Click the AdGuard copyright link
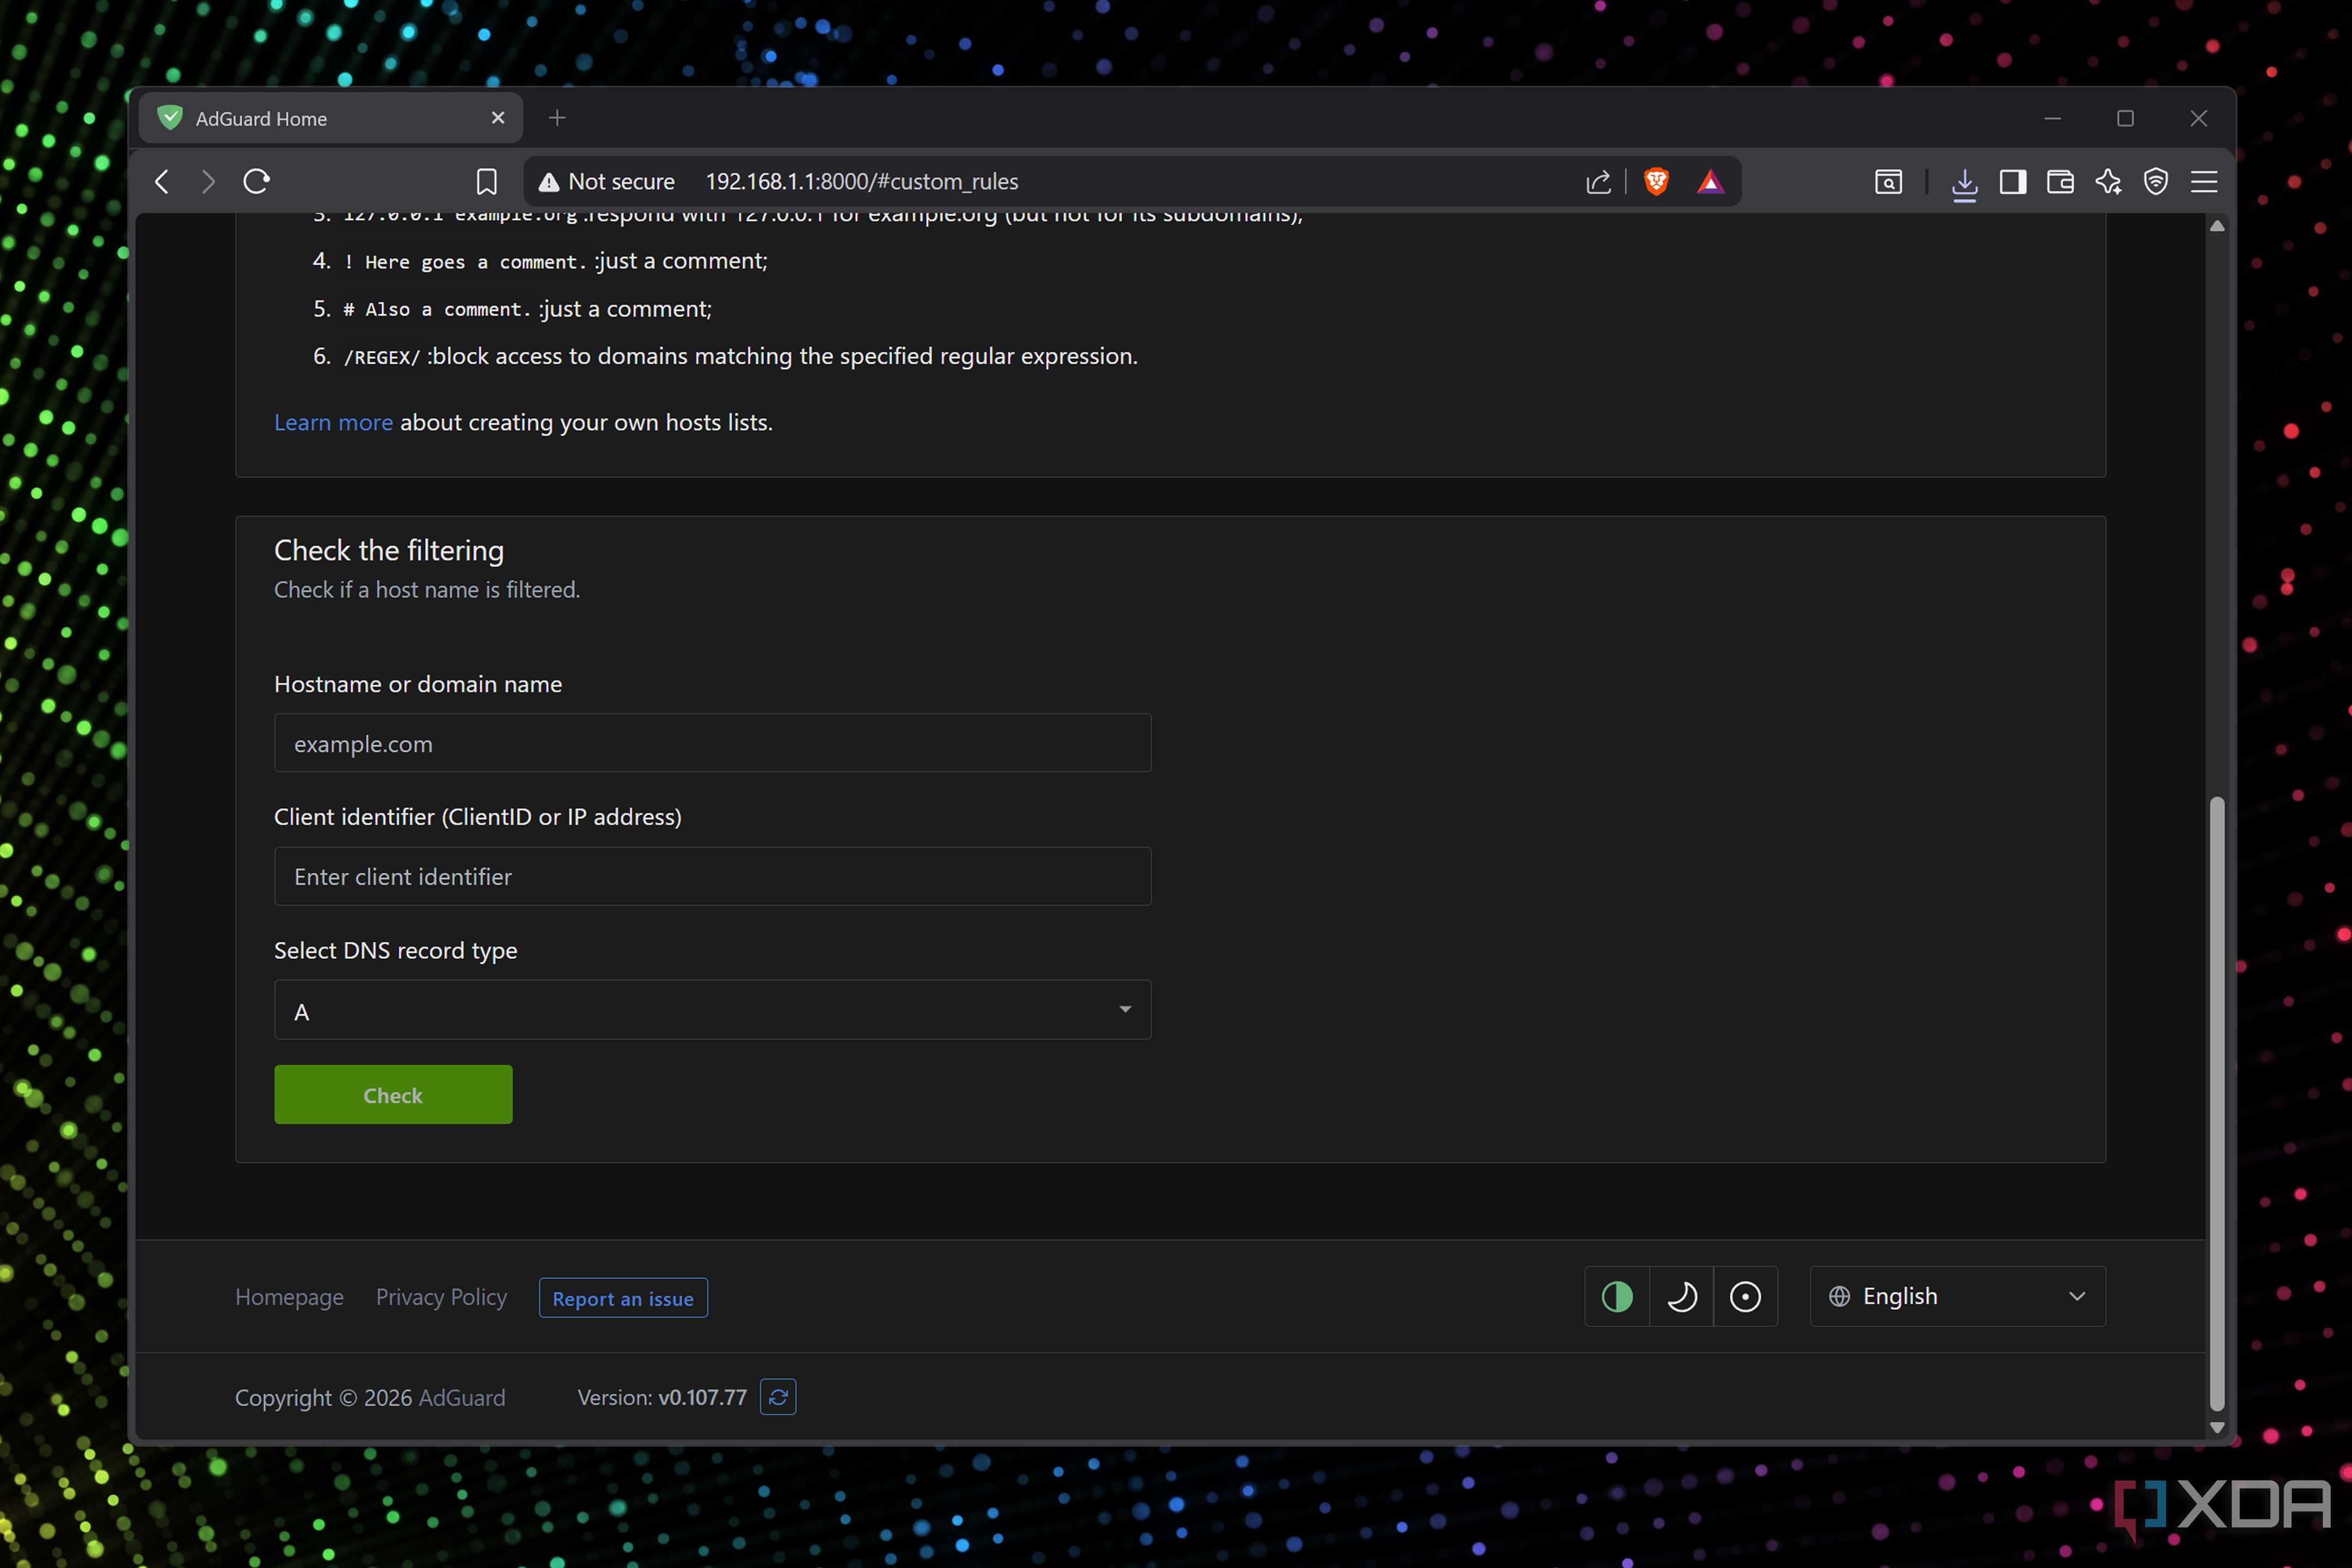Image resolution: width=2352 pixels, height=1568 pixels. 462,1397
